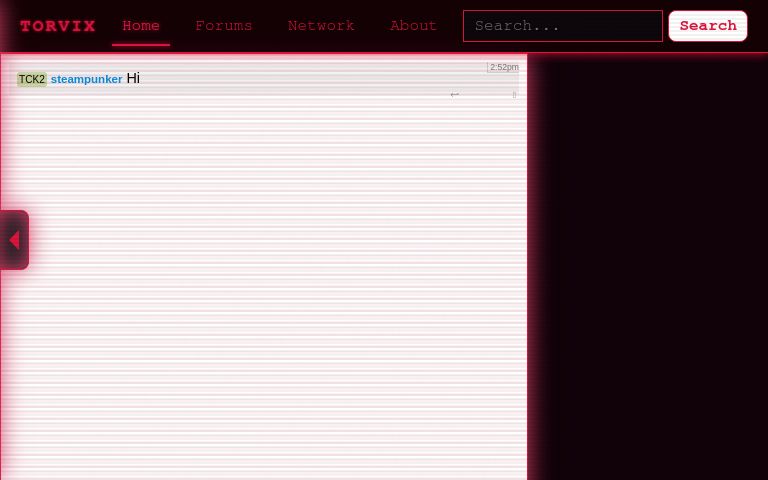Click empty navbar space between About and Search field
The width and height of the screenshot is (768, 480).
pyautogui.click(x=450, y=26)
